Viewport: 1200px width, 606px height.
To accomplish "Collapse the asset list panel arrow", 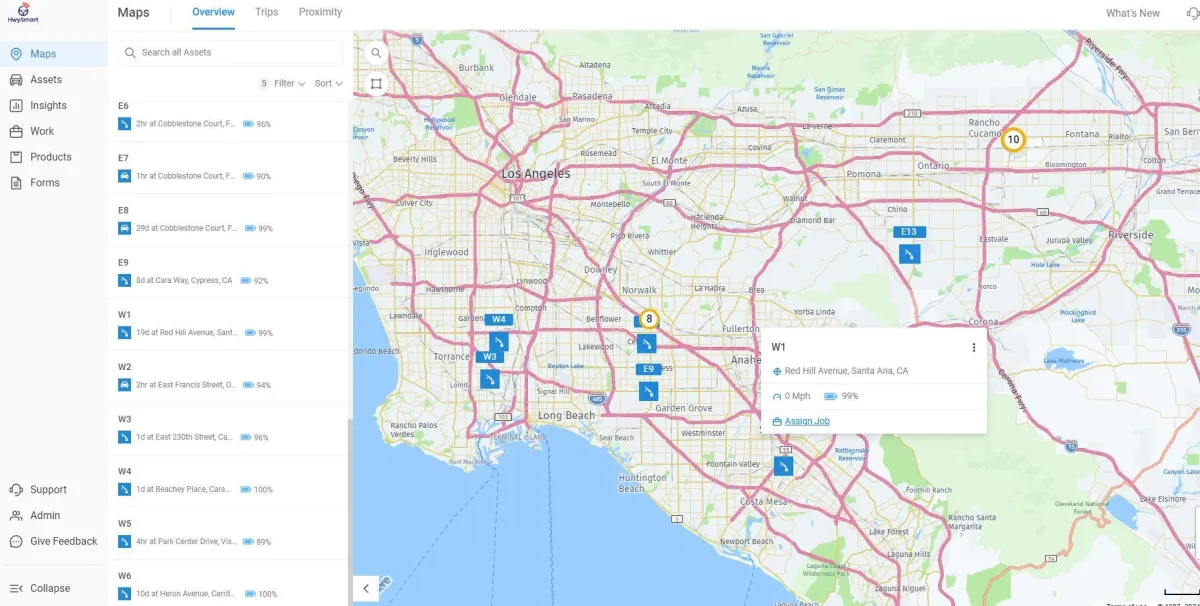I will coord(366,588).
